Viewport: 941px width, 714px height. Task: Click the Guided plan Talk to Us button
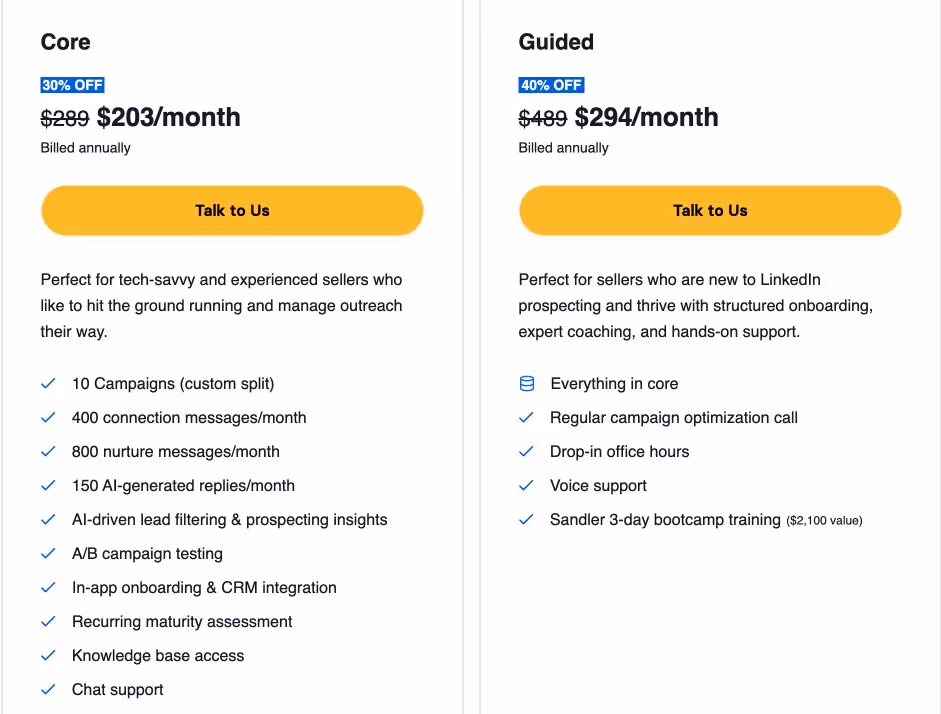pyautogui.click(x=710, y=210)
